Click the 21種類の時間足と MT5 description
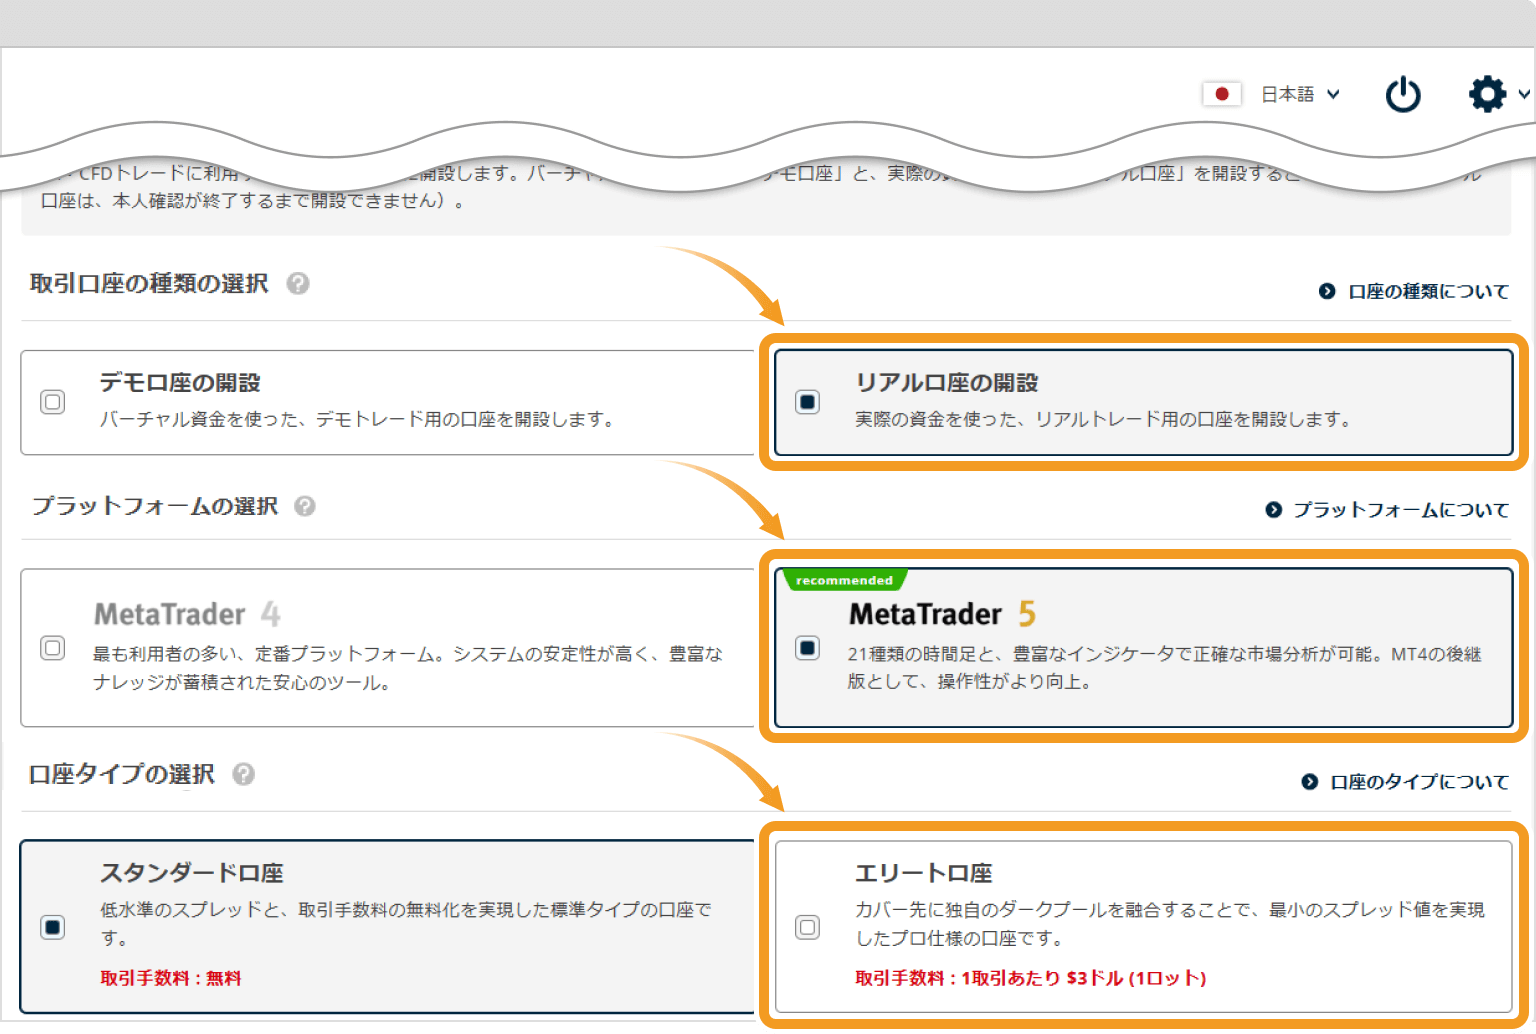 1165,668
